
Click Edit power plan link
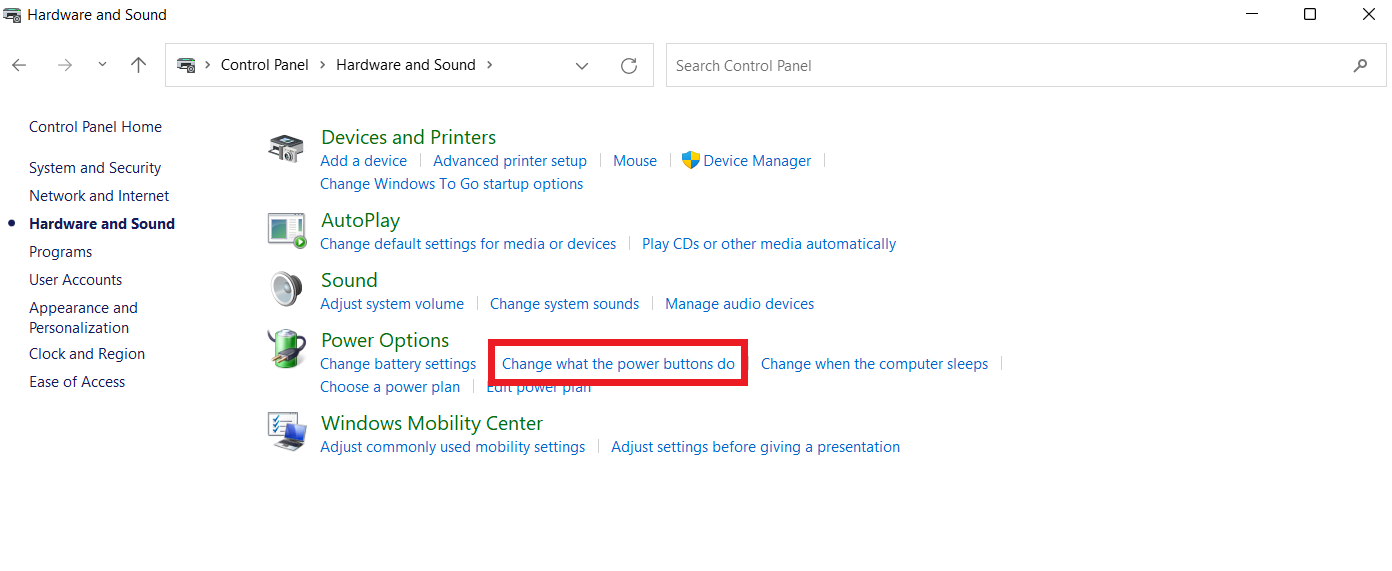pyautogui.click(x=538, y=387)
